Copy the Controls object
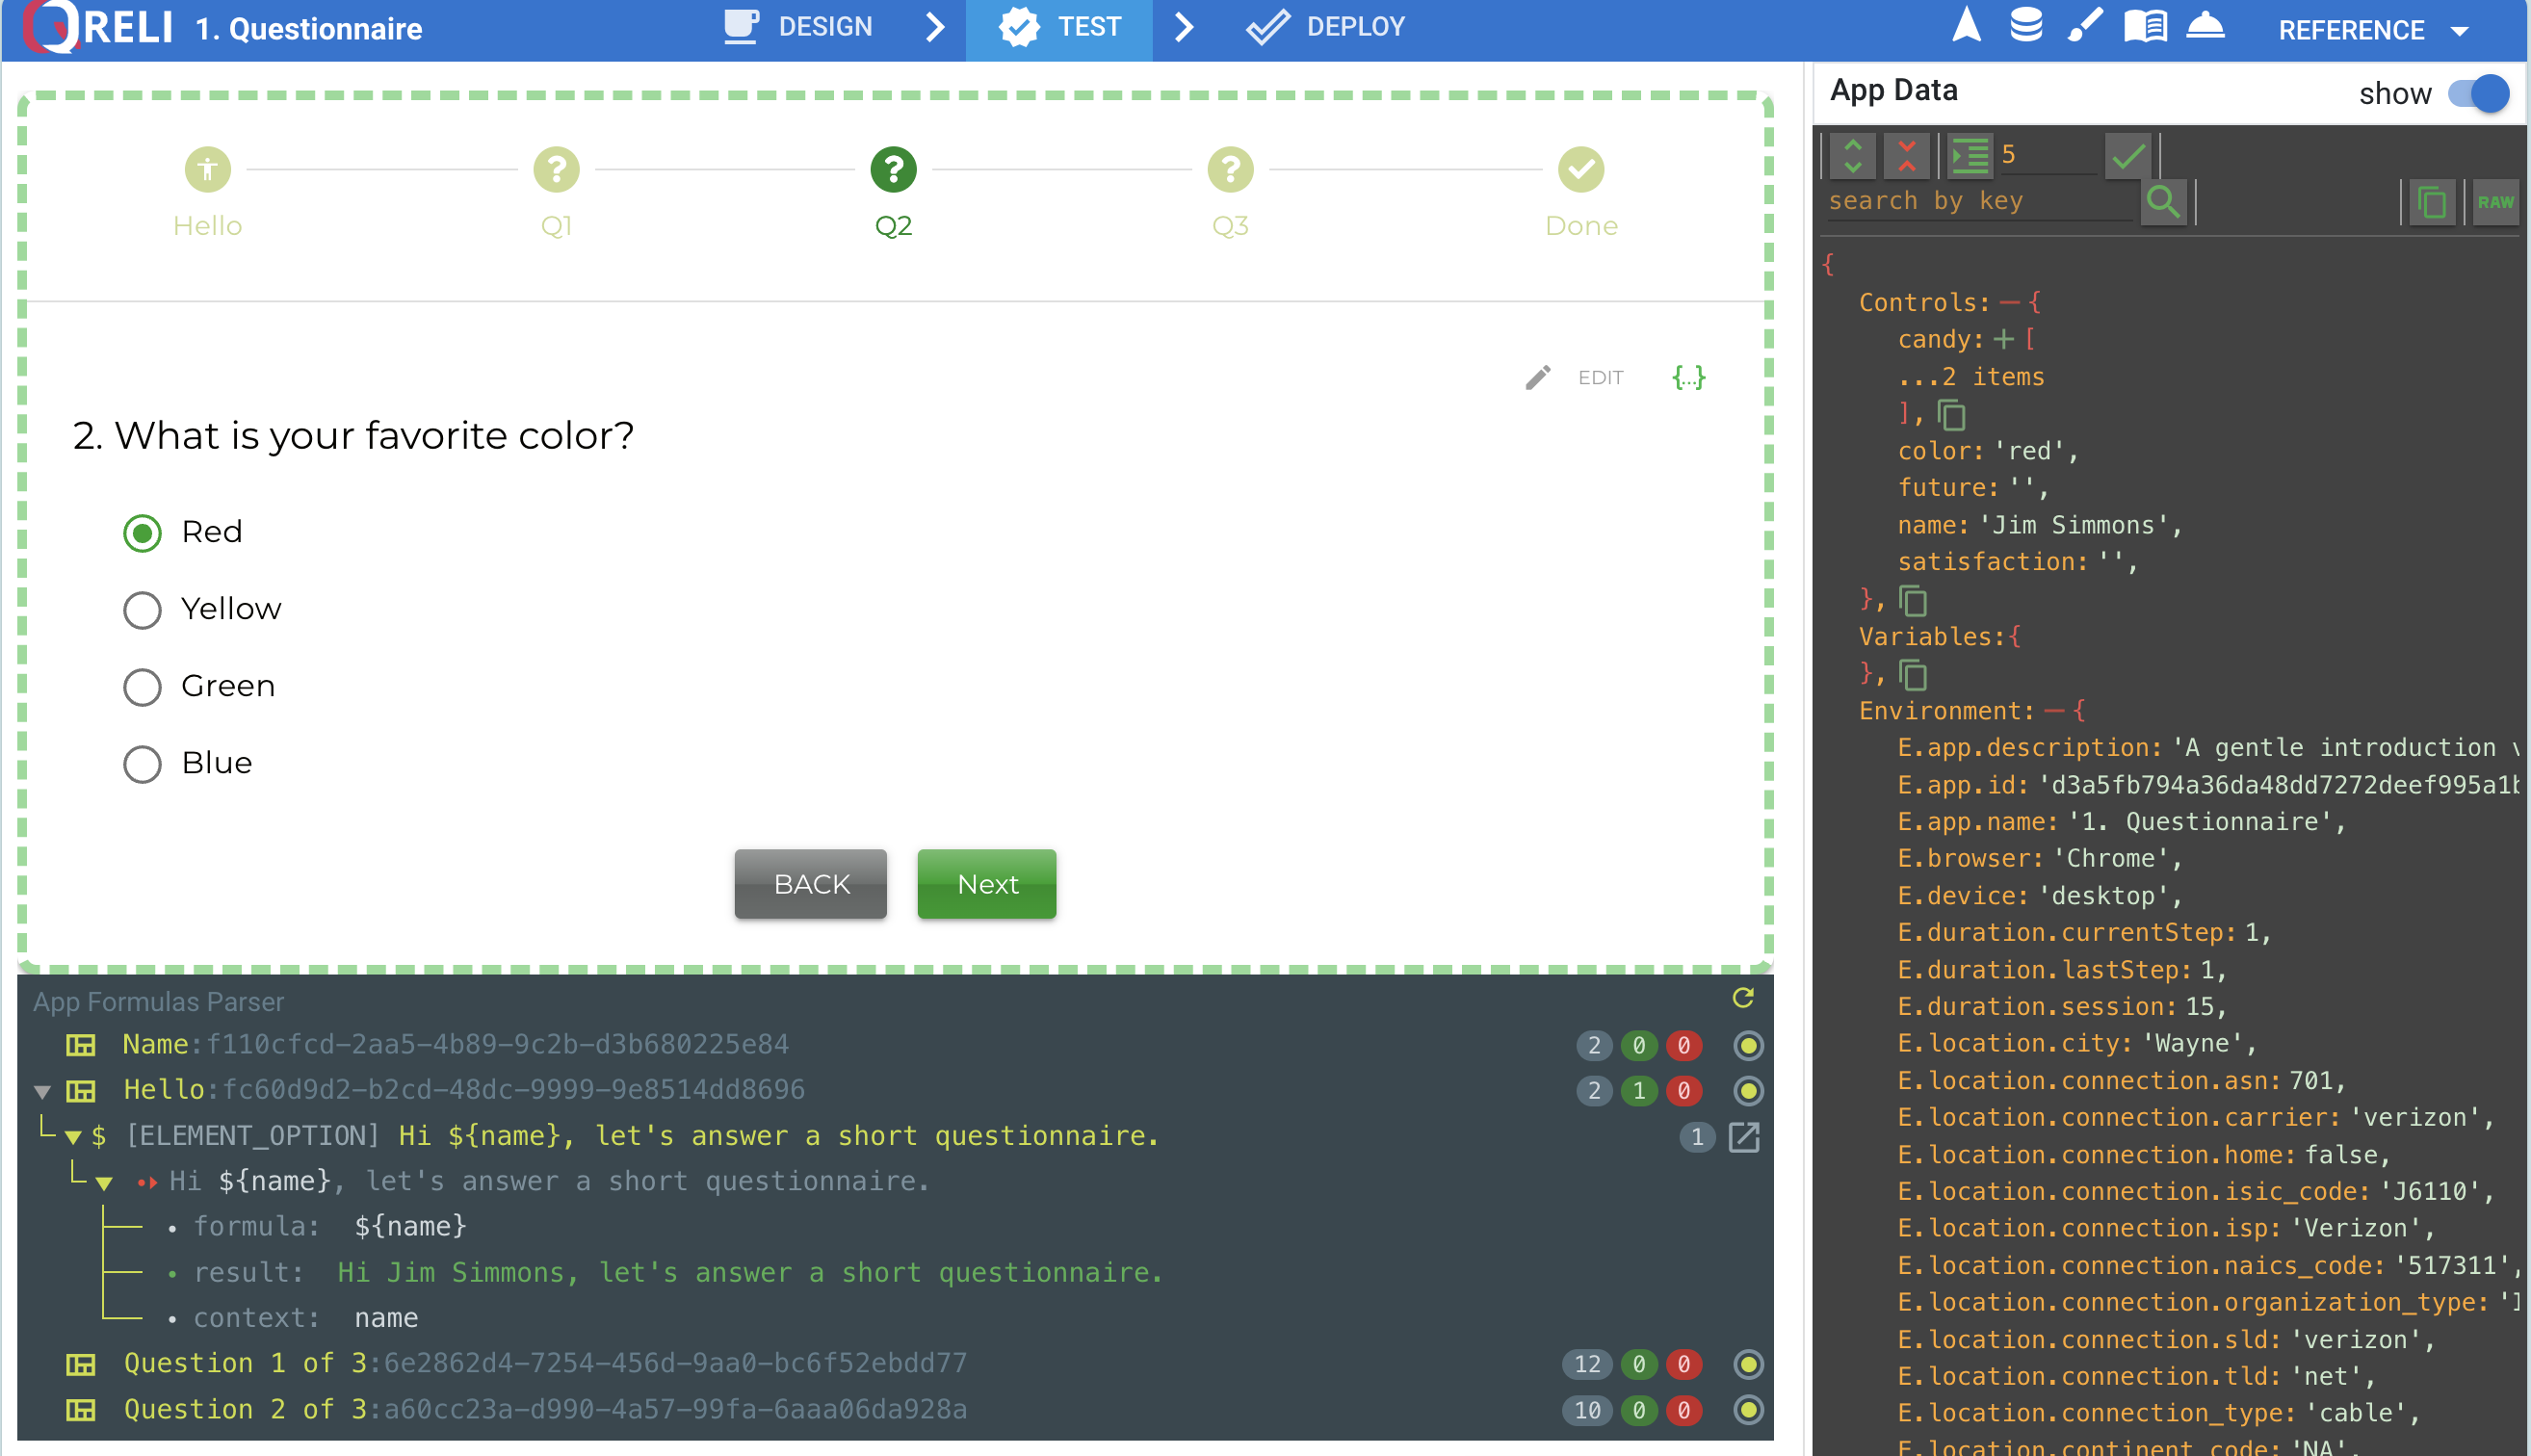This screenshot has height=1456, width=2531. tap(1912, 600)
